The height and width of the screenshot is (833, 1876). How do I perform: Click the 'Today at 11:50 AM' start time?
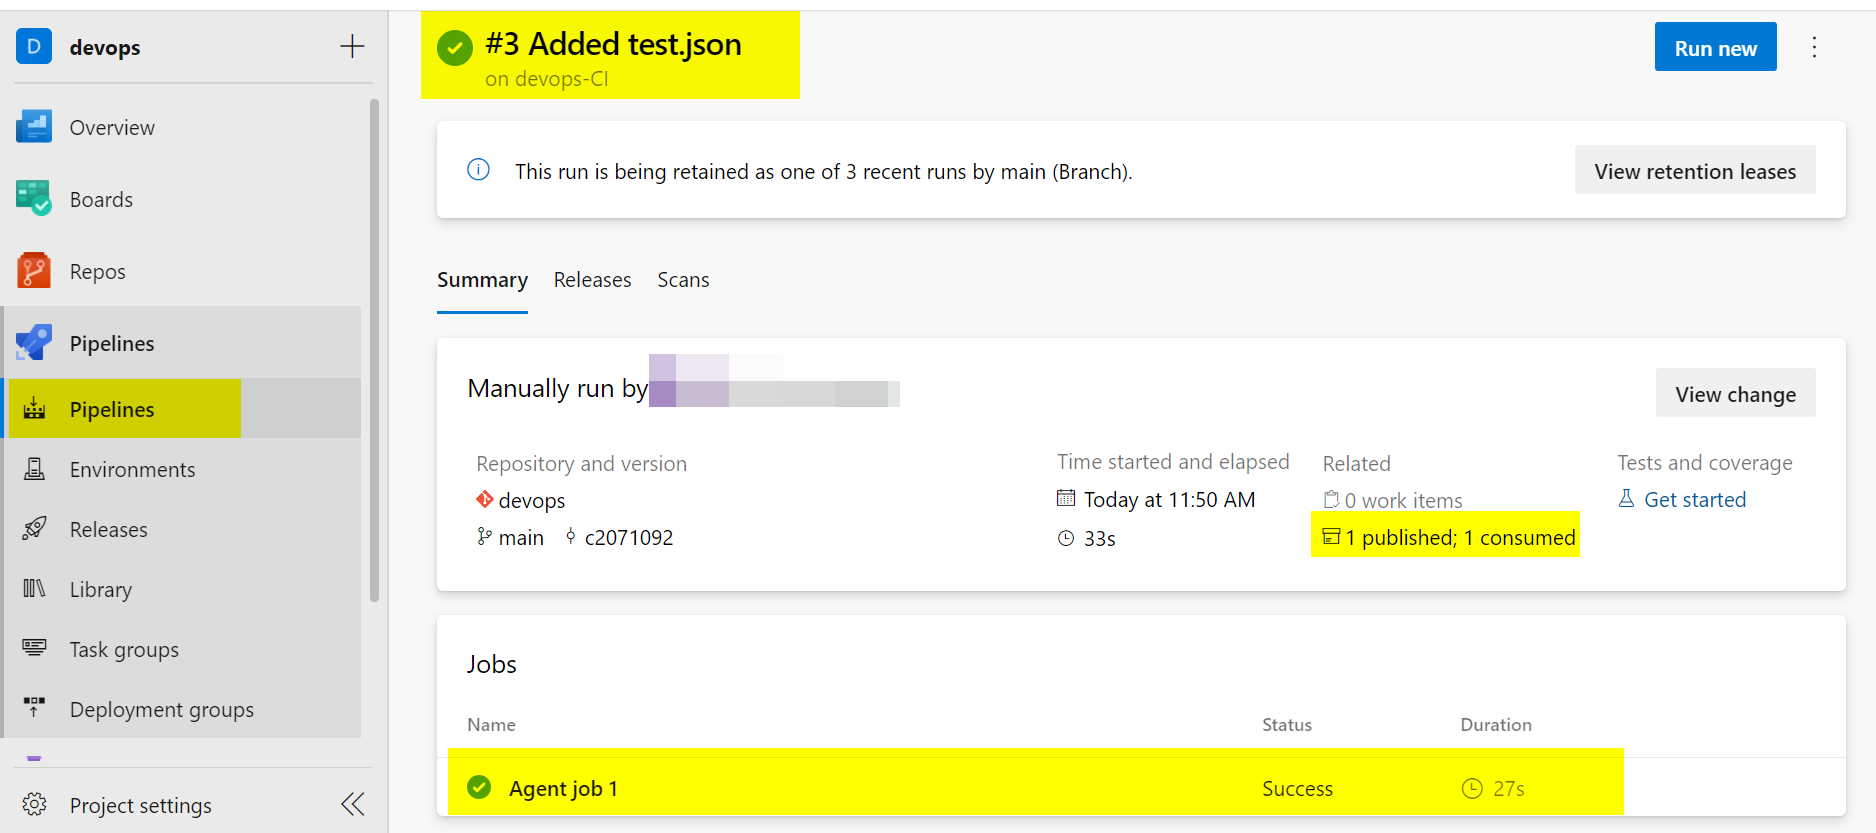click(x=1169, y=499)
